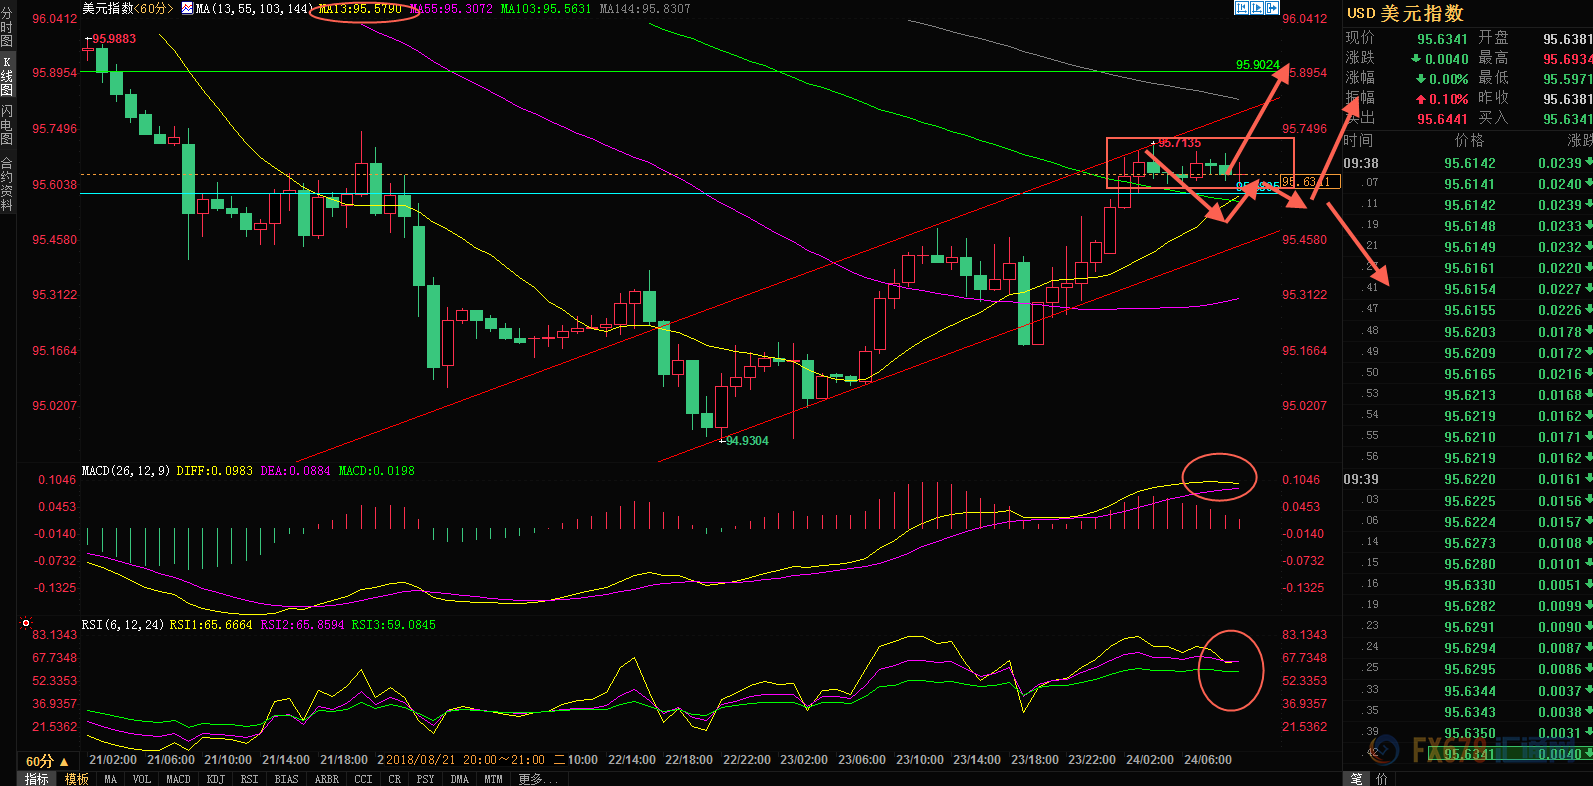Open the 60分 timeframe selector

[47, 761]
